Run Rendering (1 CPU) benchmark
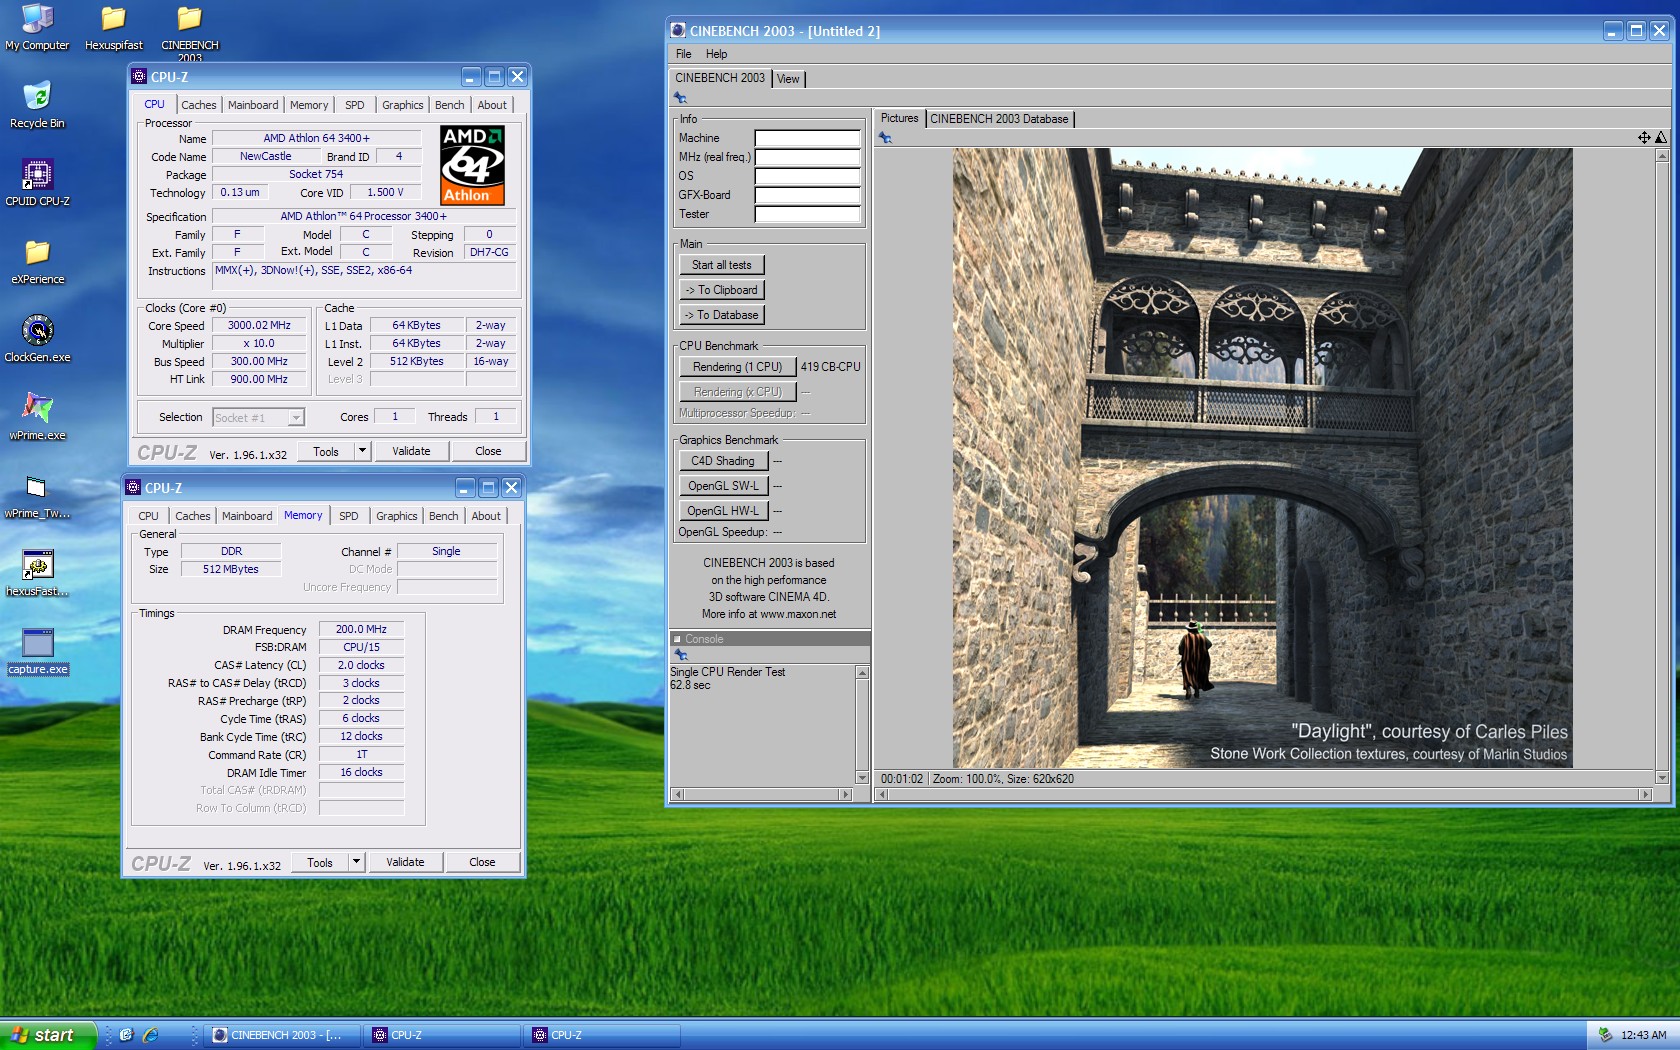 (x=737, y=367)
